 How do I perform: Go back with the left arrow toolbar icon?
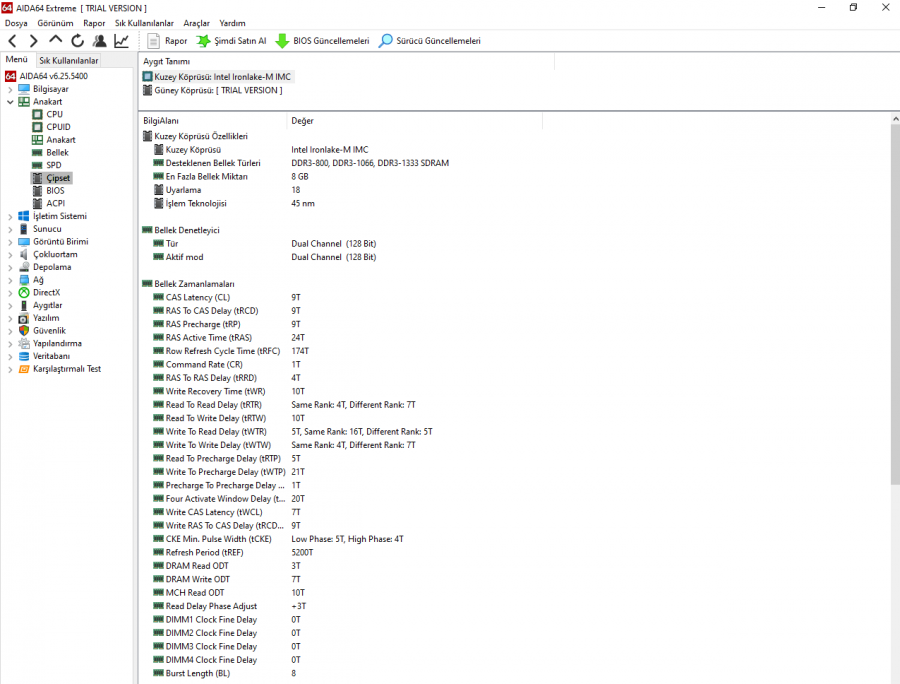(13, 41)
